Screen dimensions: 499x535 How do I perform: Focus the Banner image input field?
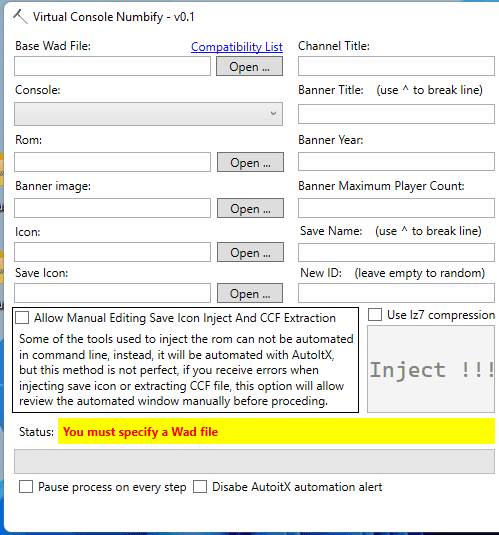point(112,208)
